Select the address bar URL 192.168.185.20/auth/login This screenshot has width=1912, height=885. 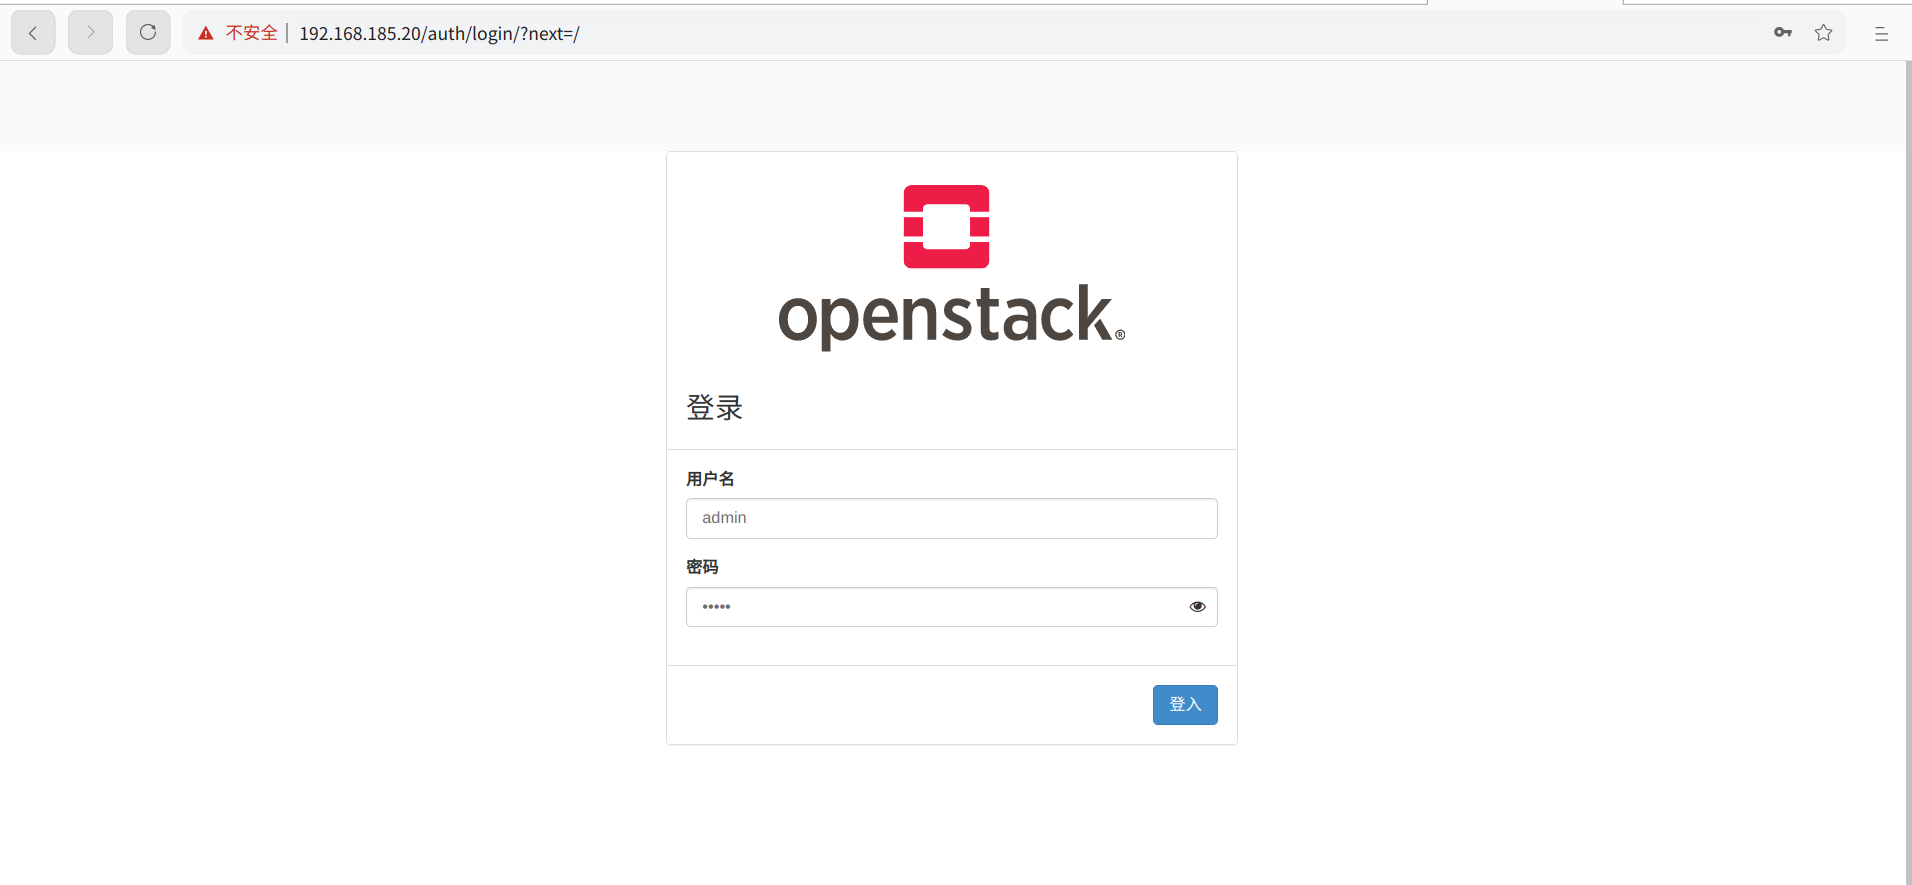pyautogui.click(x=439, y=34)
